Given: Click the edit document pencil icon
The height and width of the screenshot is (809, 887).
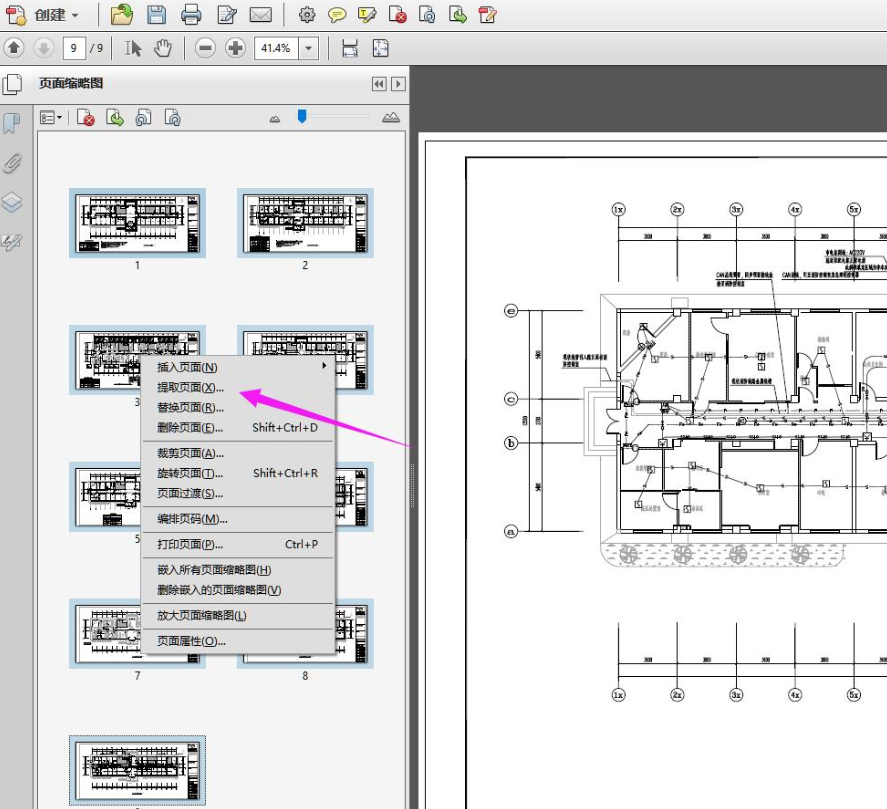Looking at the screenshot, I should pos(227,15).
